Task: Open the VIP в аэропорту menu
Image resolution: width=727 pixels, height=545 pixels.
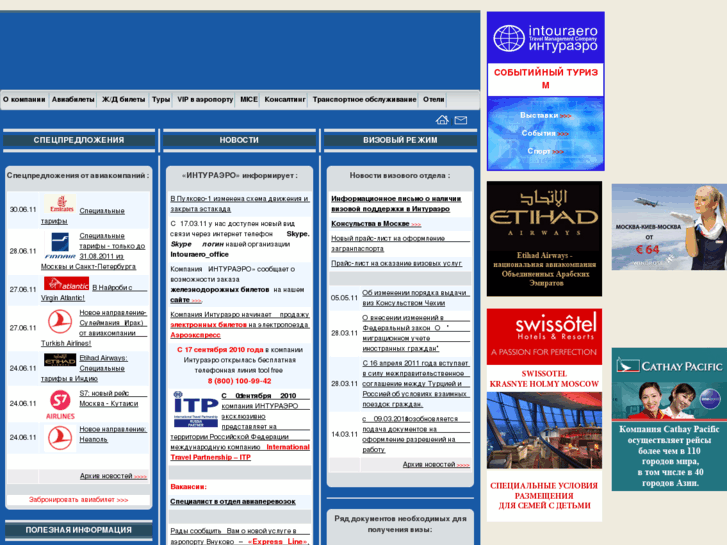Action: pos(204,100)
